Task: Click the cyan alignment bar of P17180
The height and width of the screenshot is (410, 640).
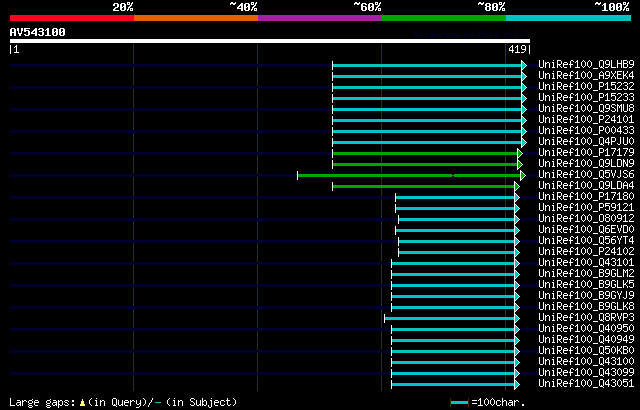Action: coord(455,197)
